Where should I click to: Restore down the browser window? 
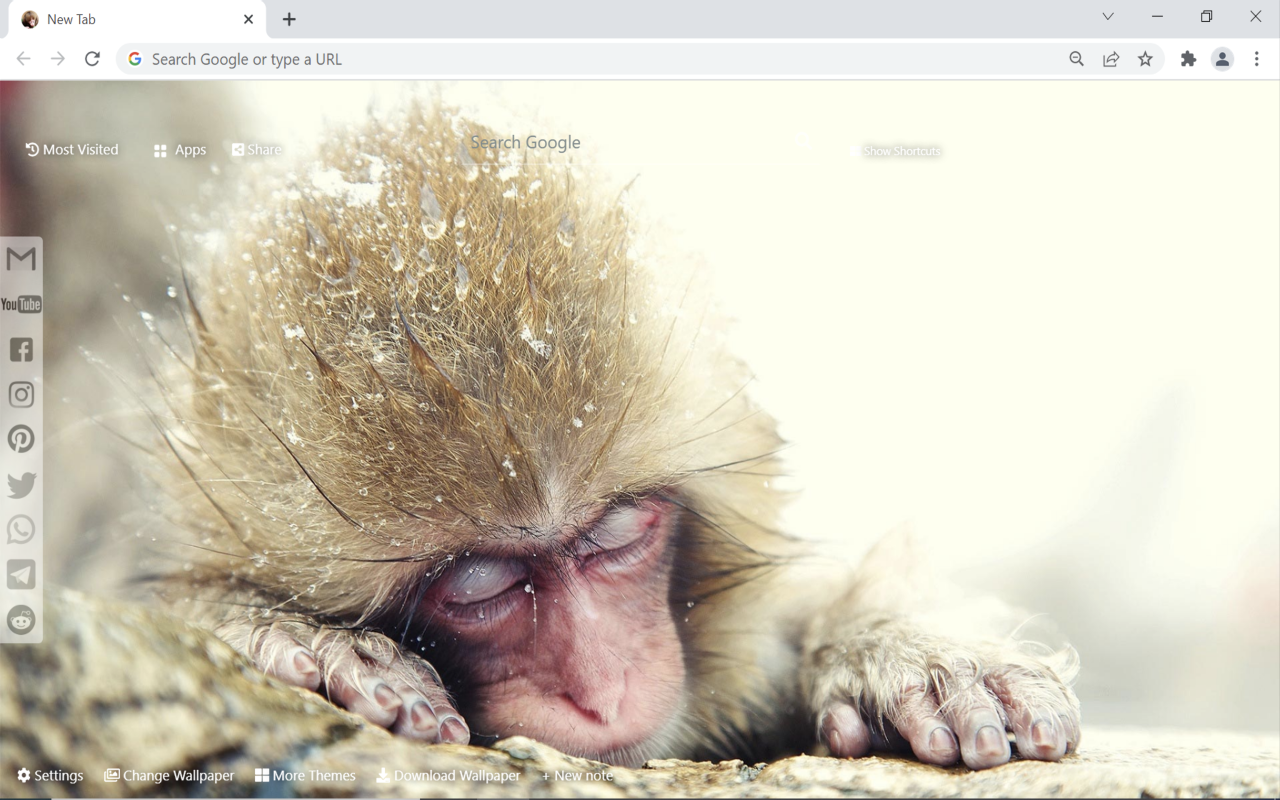(1206, 17)
